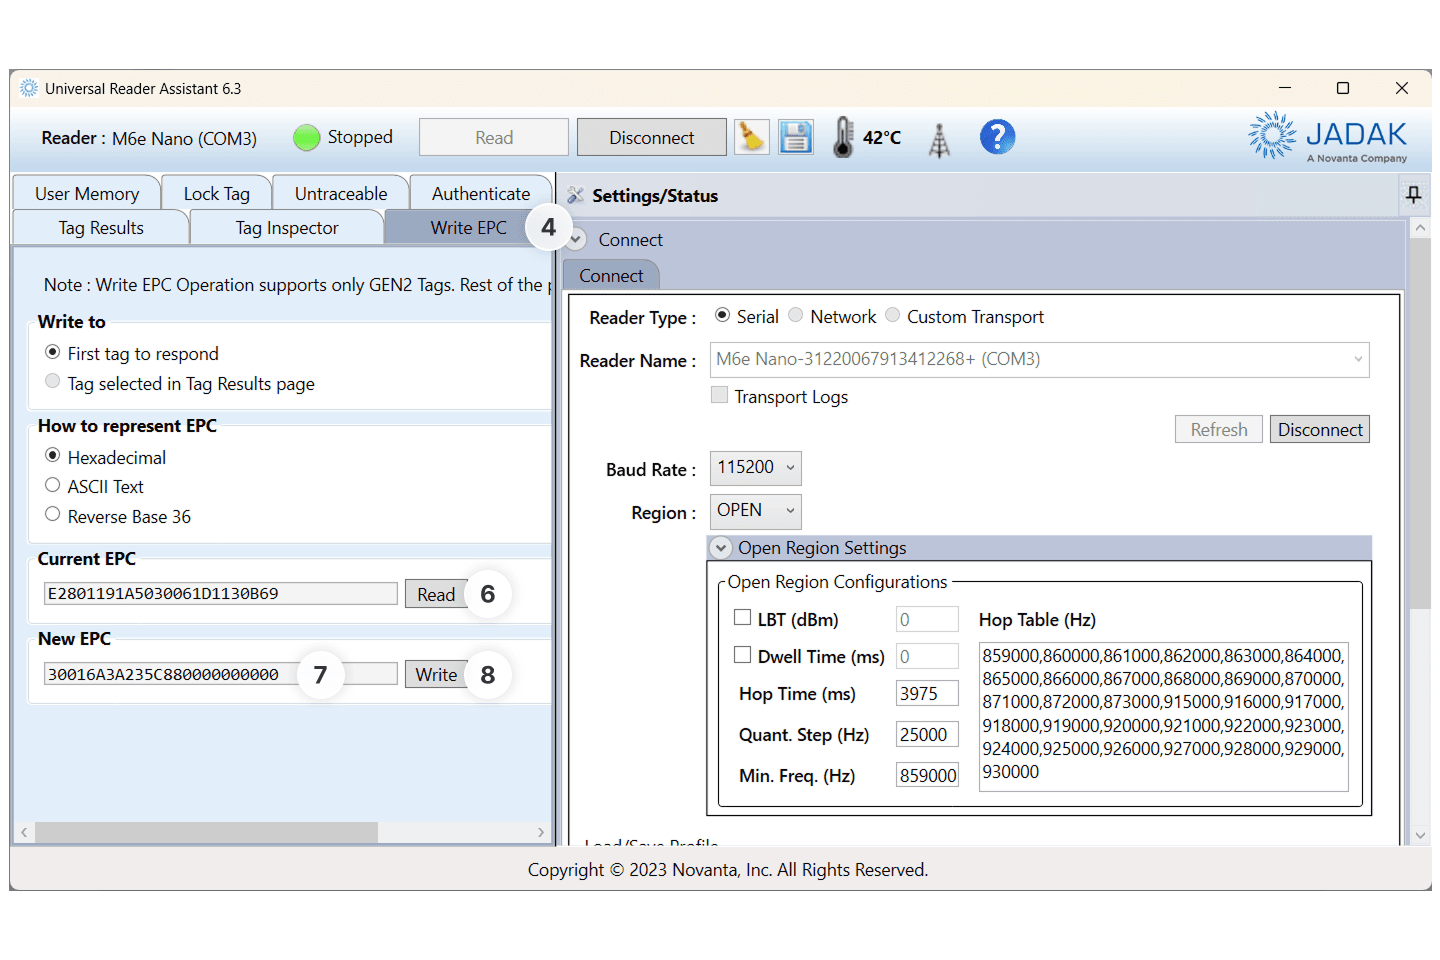
Task: Click the toolbar Read button
Action: click(x=494, y=137)
